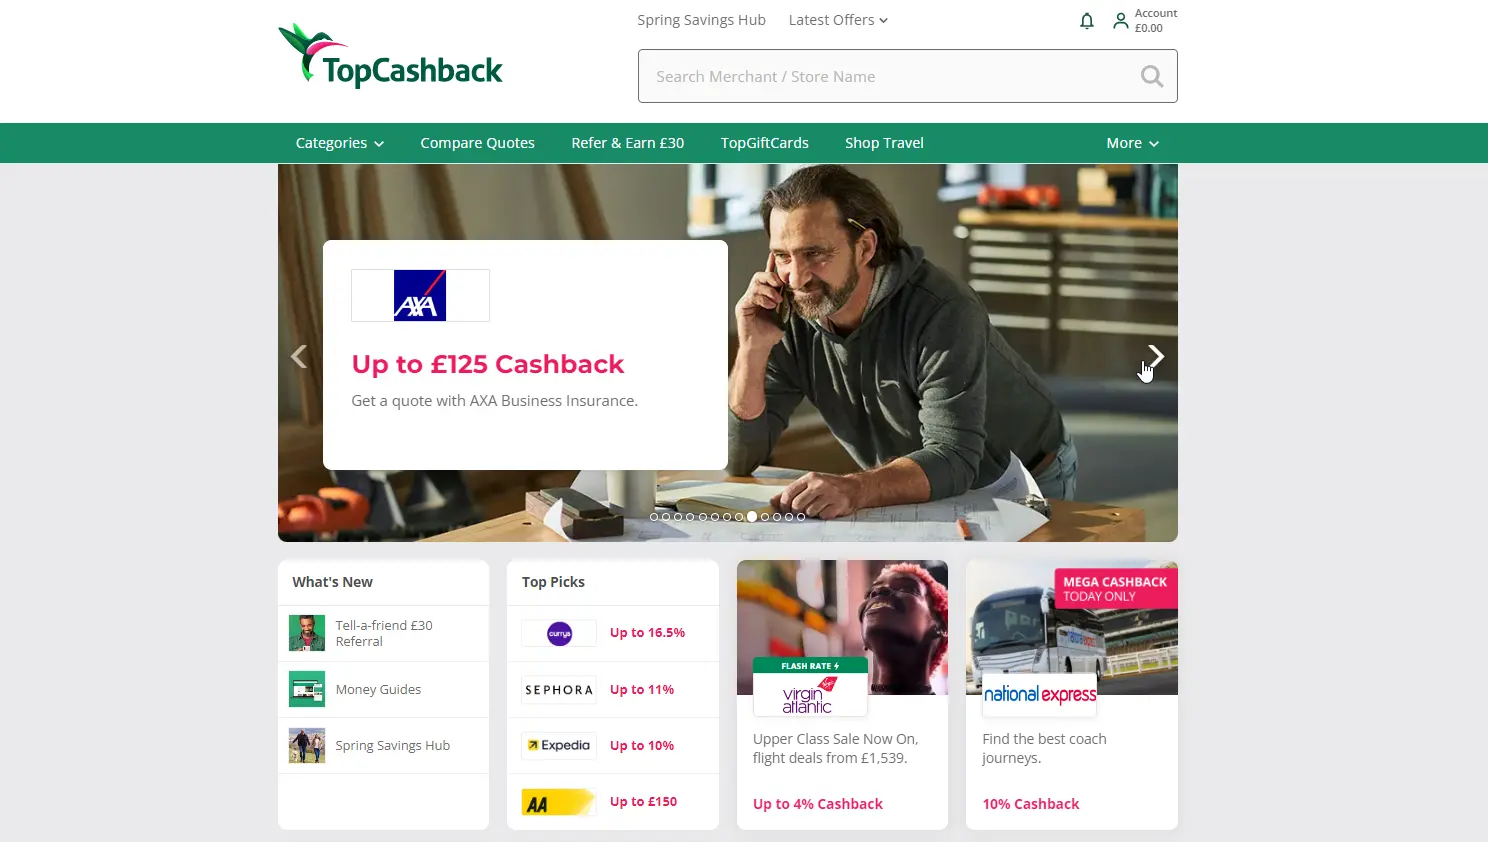This screenshot has height=842, width=1488.
Task: Open Compare Quotes in navigation bar
Action: 477,143
